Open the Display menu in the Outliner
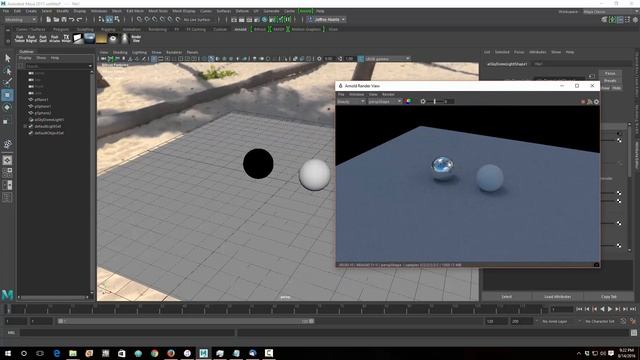Viewport: 640px width, 360px height. click(x=25, y=58)
